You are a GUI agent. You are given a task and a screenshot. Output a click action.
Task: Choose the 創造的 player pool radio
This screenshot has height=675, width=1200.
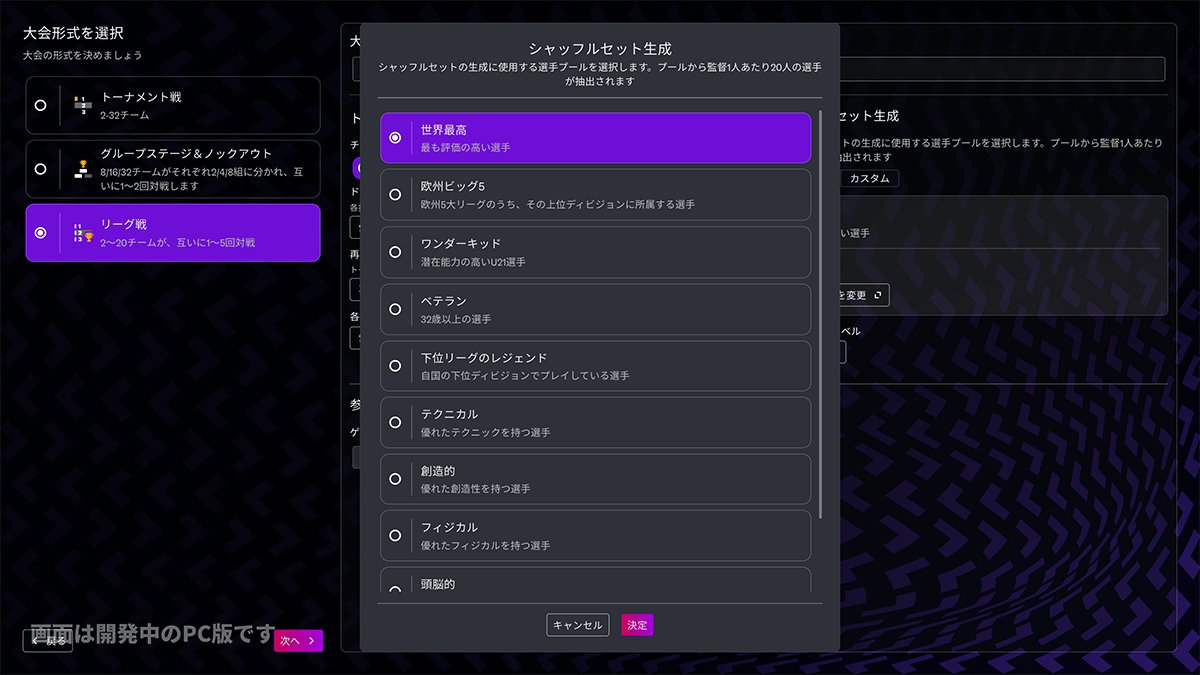click(395, 479)
